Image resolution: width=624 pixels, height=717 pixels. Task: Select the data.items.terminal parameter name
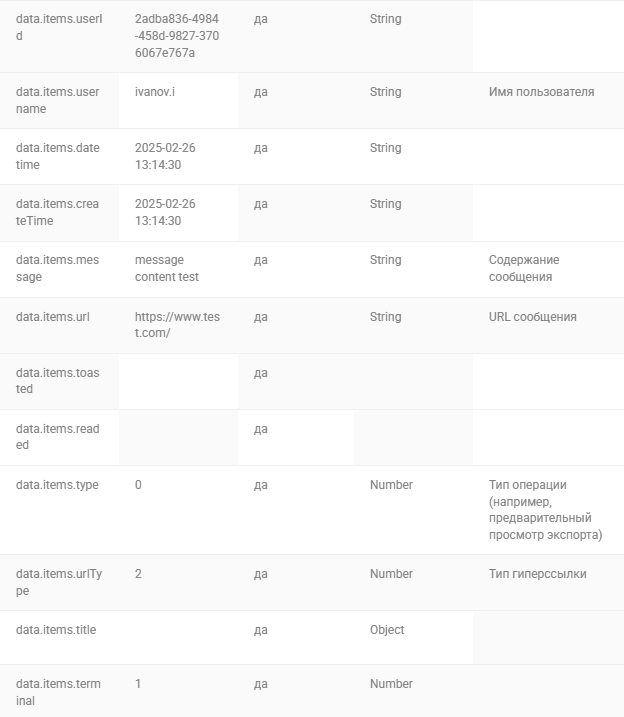pos(58,692)
